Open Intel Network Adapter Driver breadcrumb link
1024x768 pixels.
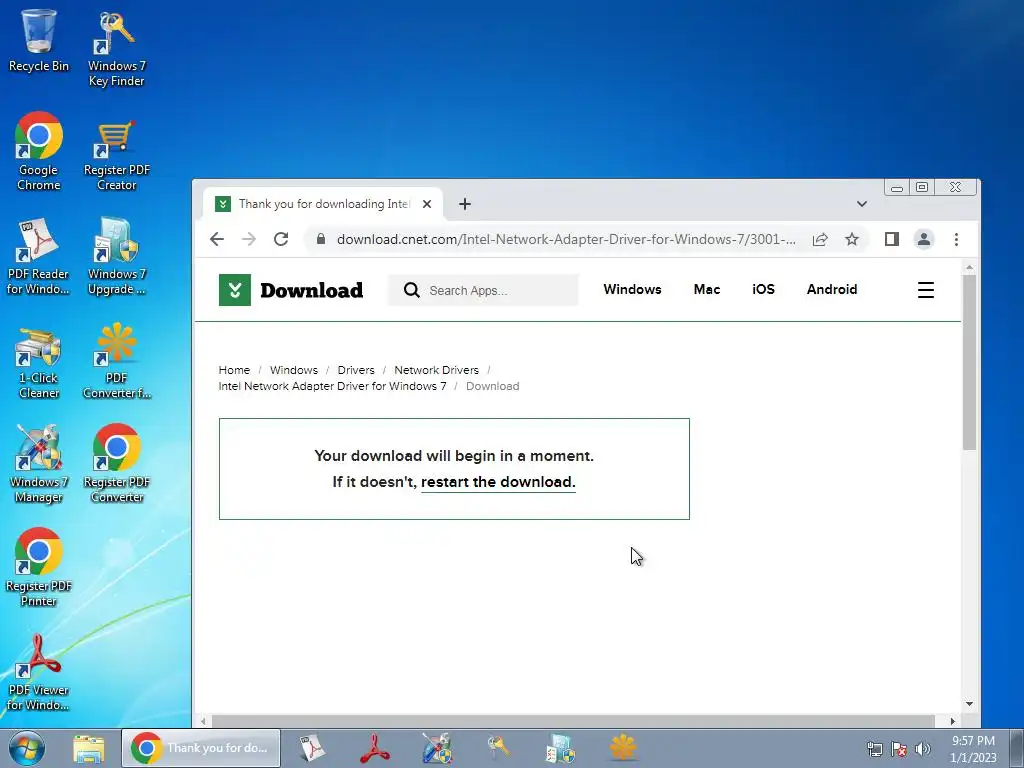(332, 386)
